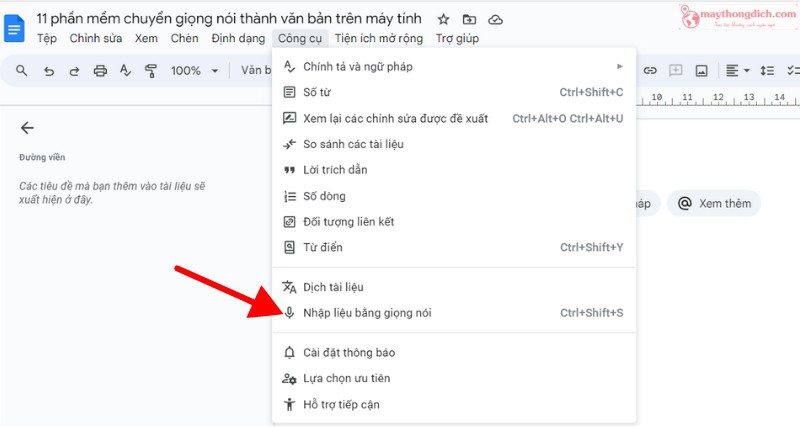Click the linked objects icon
This screenshot has width=800, height=427.
click(289, 222)
